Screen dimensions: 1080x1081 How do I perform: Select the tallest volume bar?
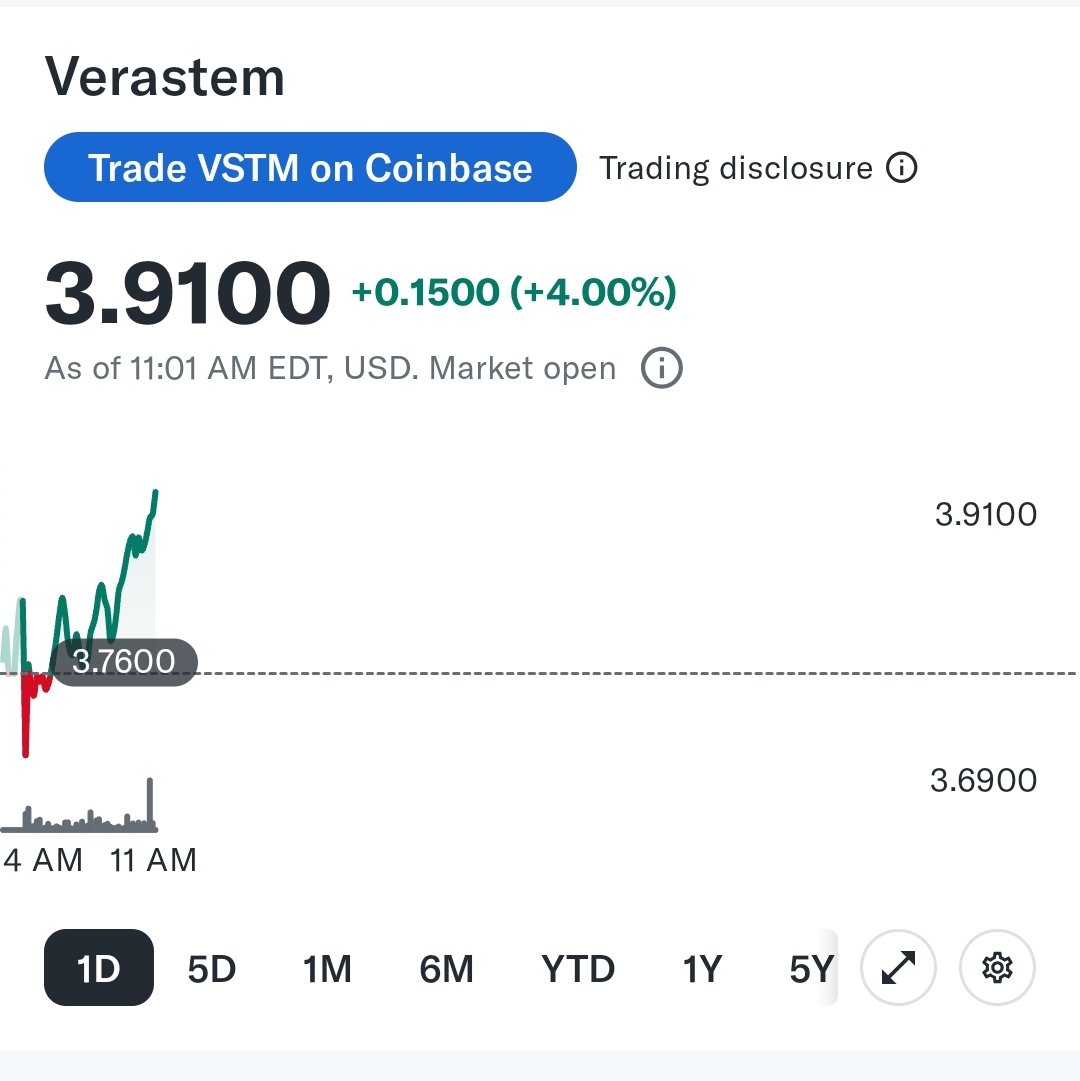pyautogui.click(x=150, y=803)
